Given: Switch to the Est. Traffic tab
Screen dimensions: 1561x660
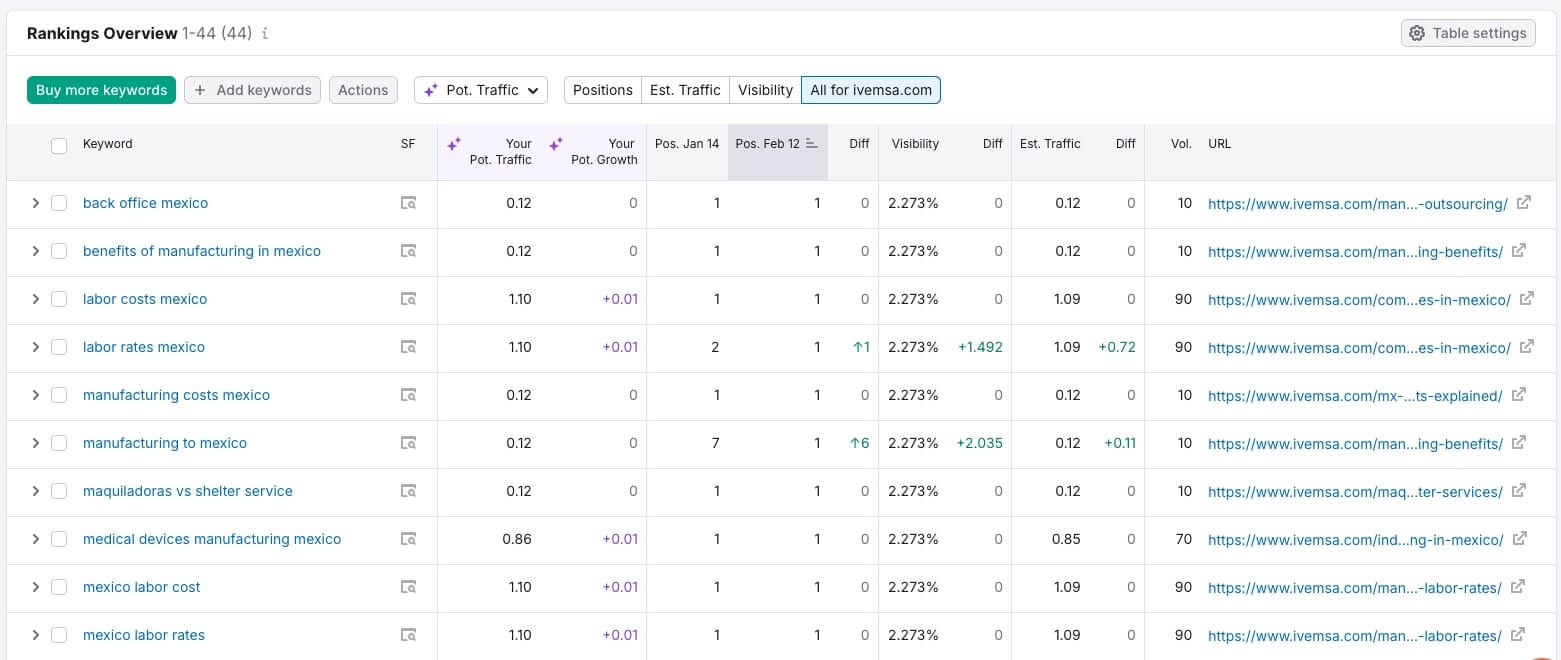Looking at the screenshot, I should pos(685,90).
